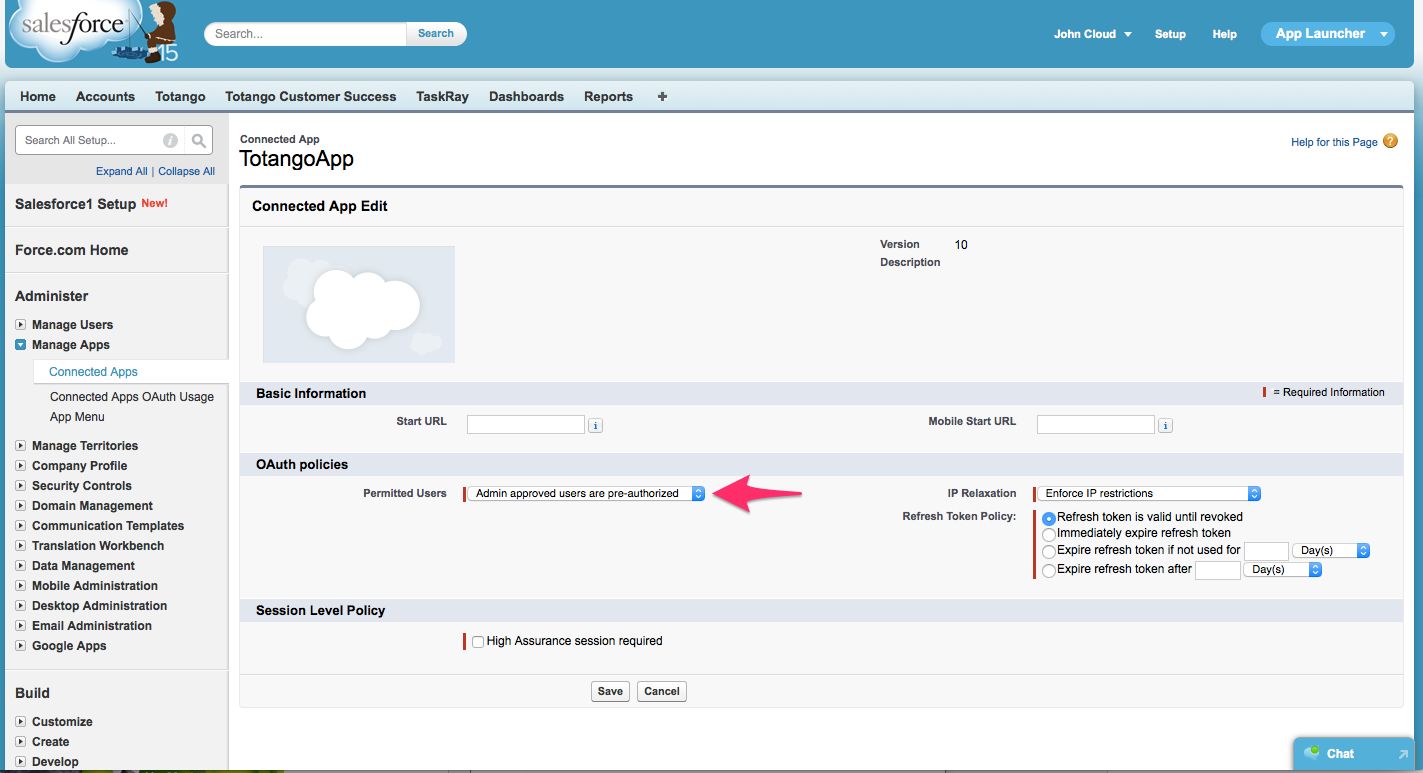Open the Permitted Users dropdown
This screenshot has width=1423, height=773.
pos(587,493)
